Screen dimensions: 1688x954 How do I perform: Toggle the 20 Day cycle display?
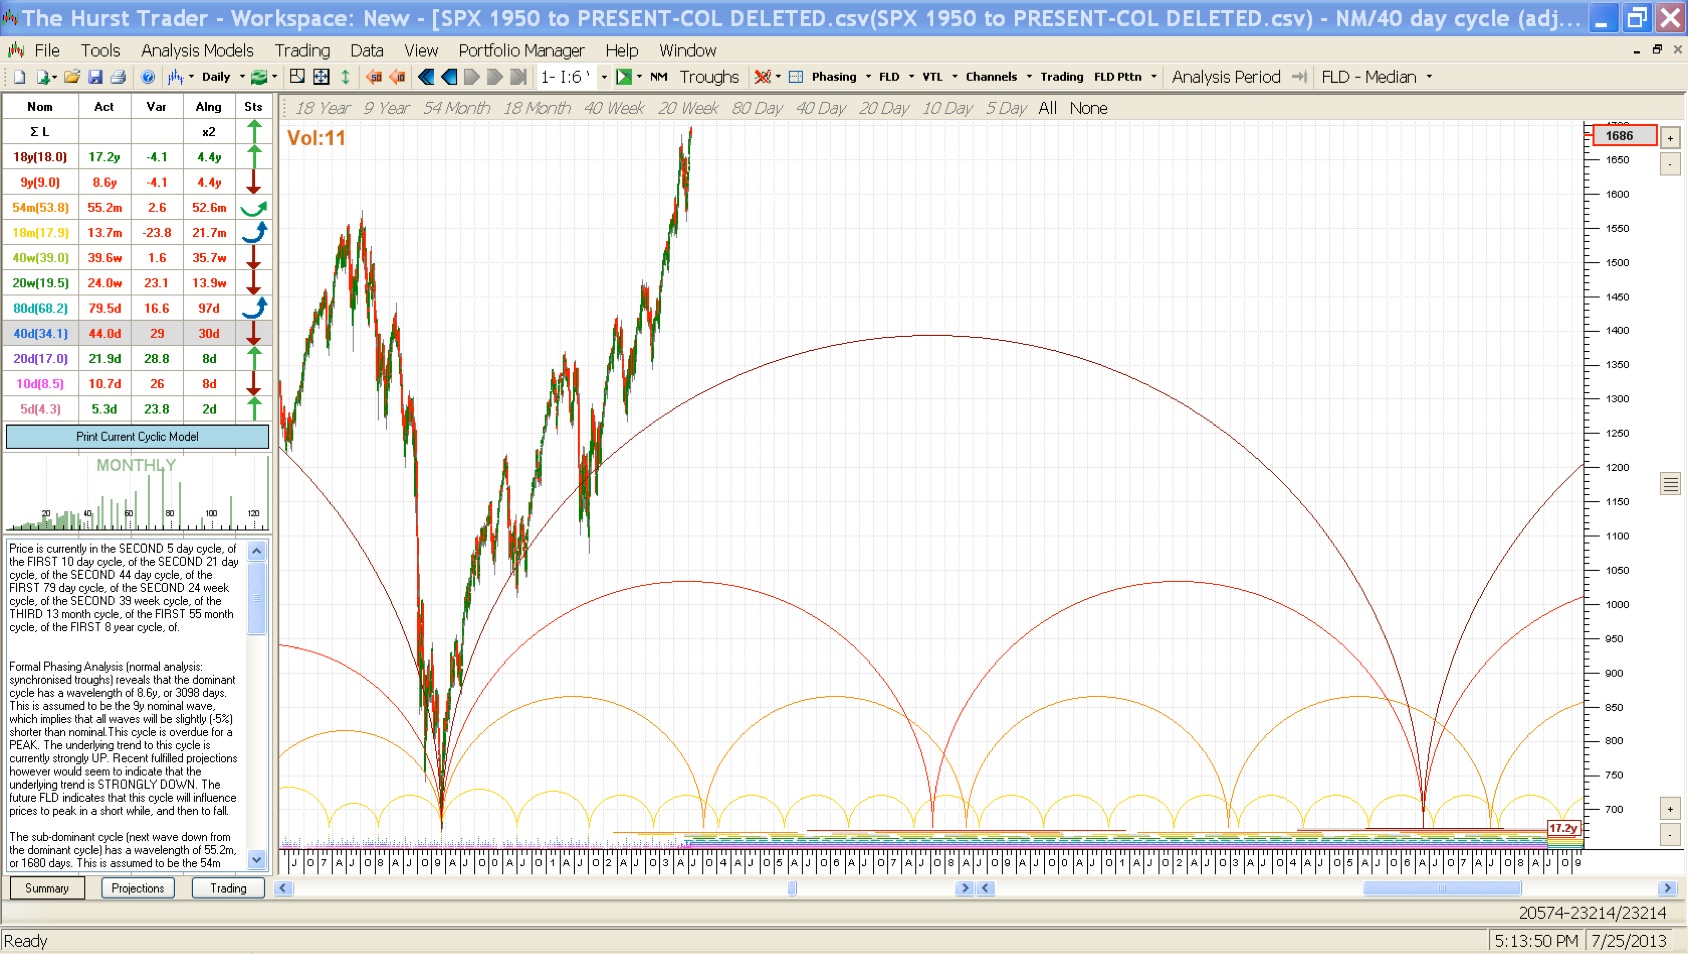[x=883, y=108]
